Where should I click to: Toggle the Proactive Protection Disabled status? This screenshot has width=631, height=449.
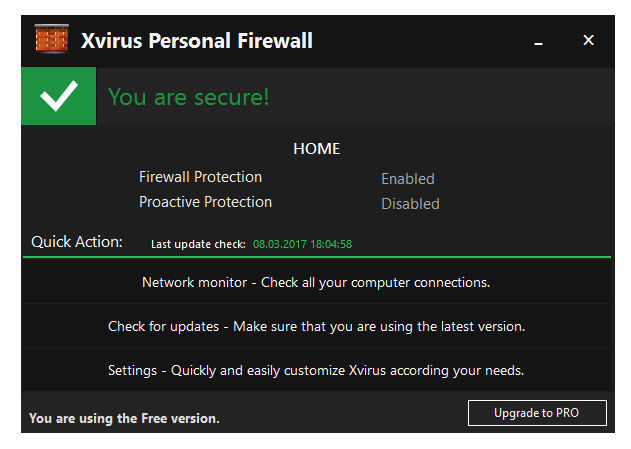point(410,204)
